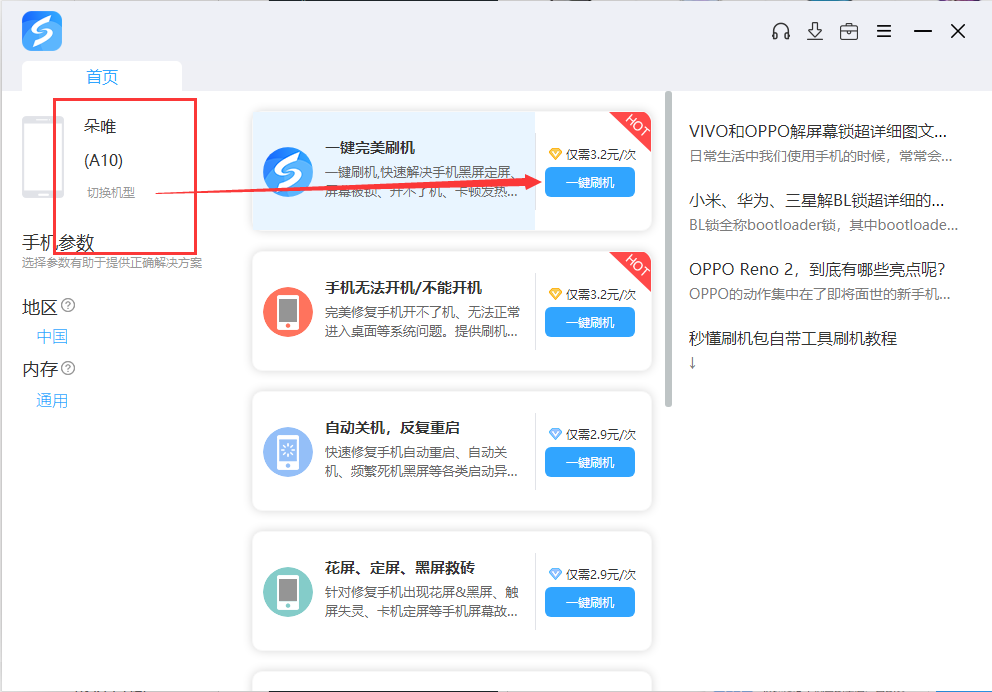Select the 中国 region value

[x=52, y=336]
